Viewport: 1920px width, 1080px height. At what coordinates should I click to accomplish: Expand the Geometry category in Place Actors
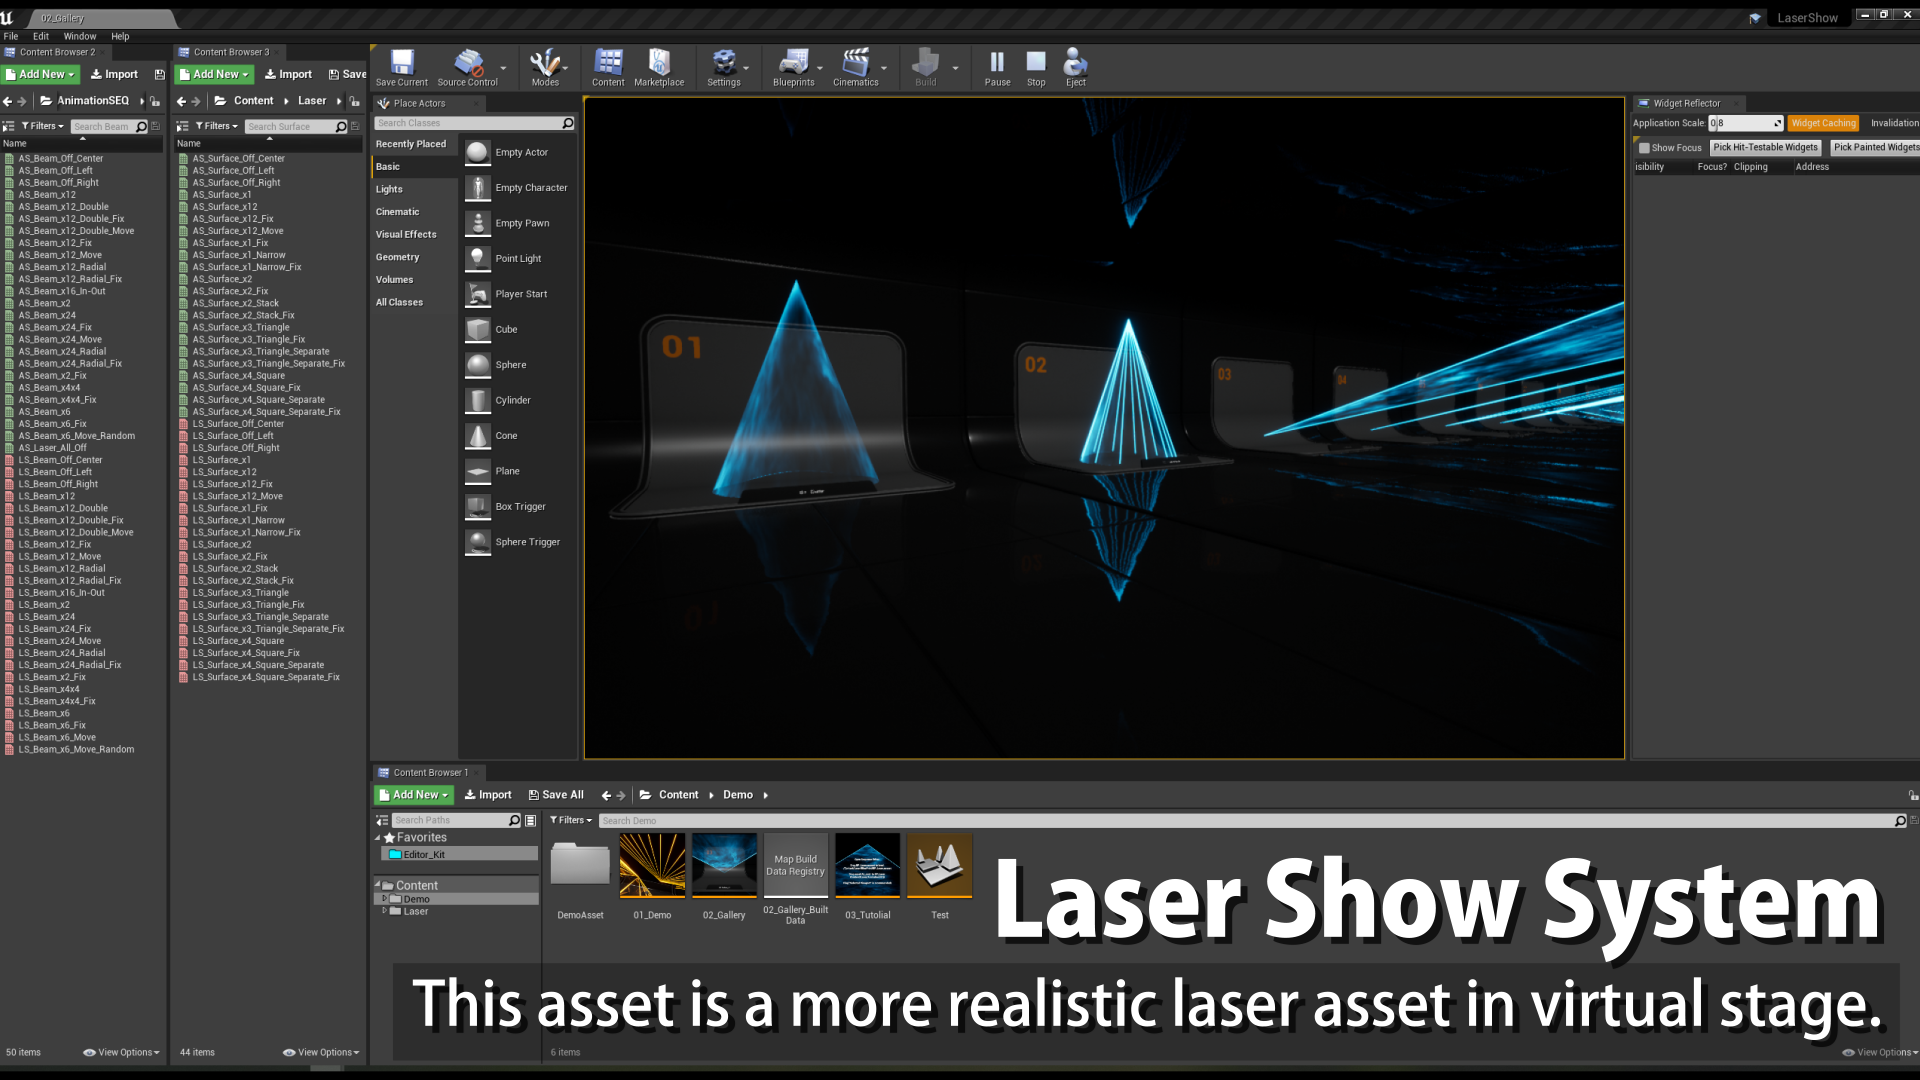click(397, 256)
